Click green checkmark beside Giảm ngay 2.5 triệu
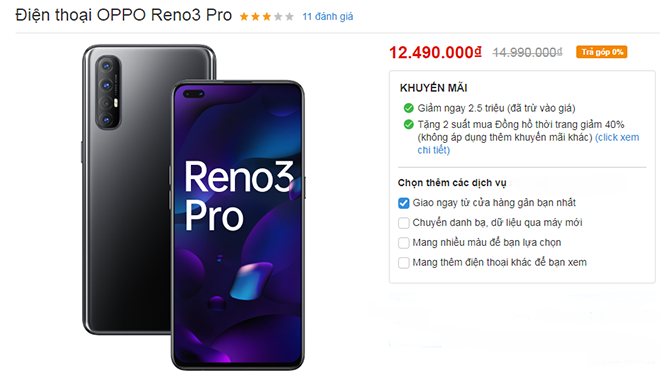Viewport: 660px width, 373px height. coord(408,108)
